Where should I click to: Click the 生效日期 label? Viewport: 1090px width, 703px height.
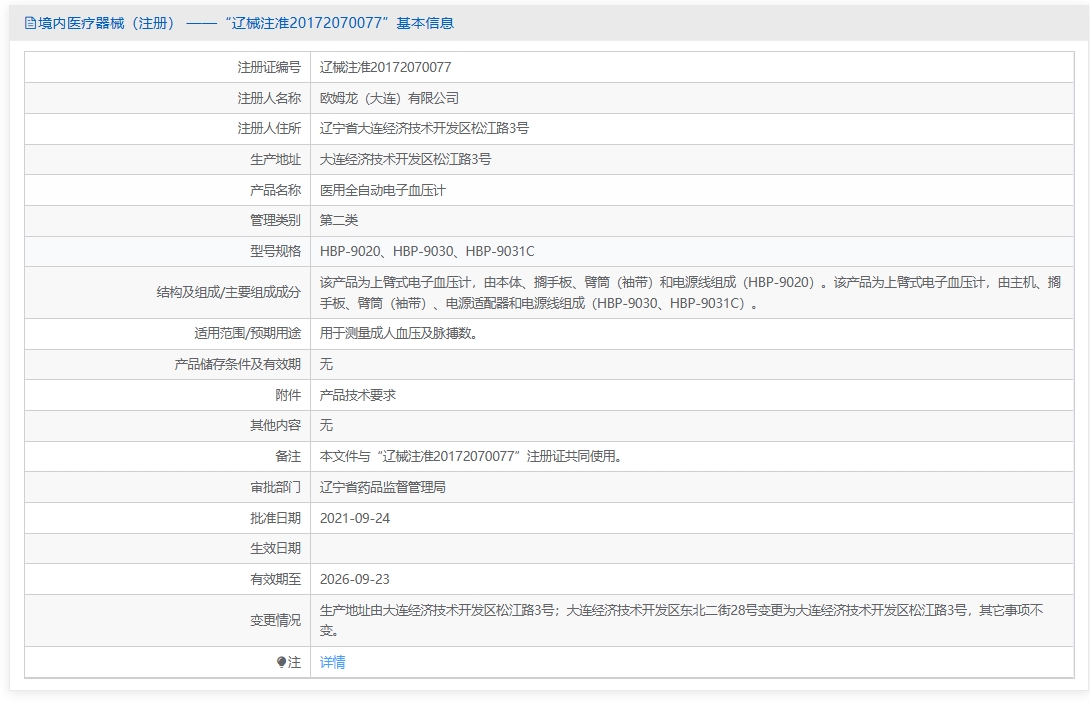pyautogui.click(x=275, y=548)
